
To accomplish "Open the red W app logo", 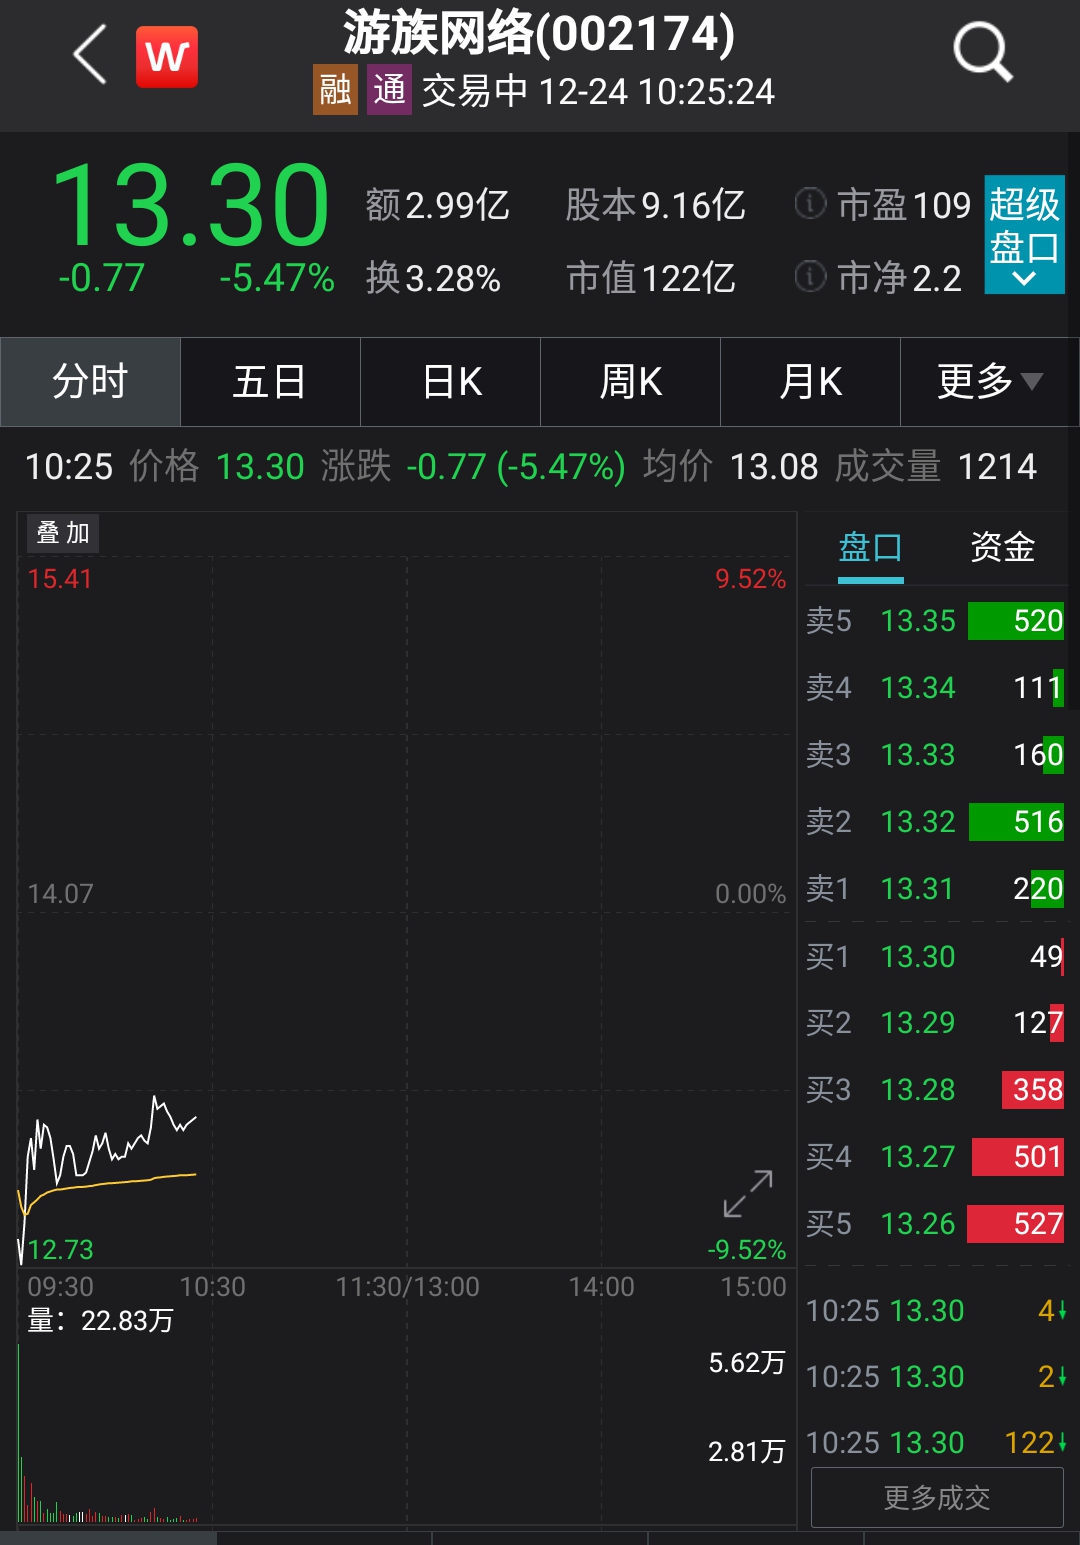I will click(x=167, y=57).
